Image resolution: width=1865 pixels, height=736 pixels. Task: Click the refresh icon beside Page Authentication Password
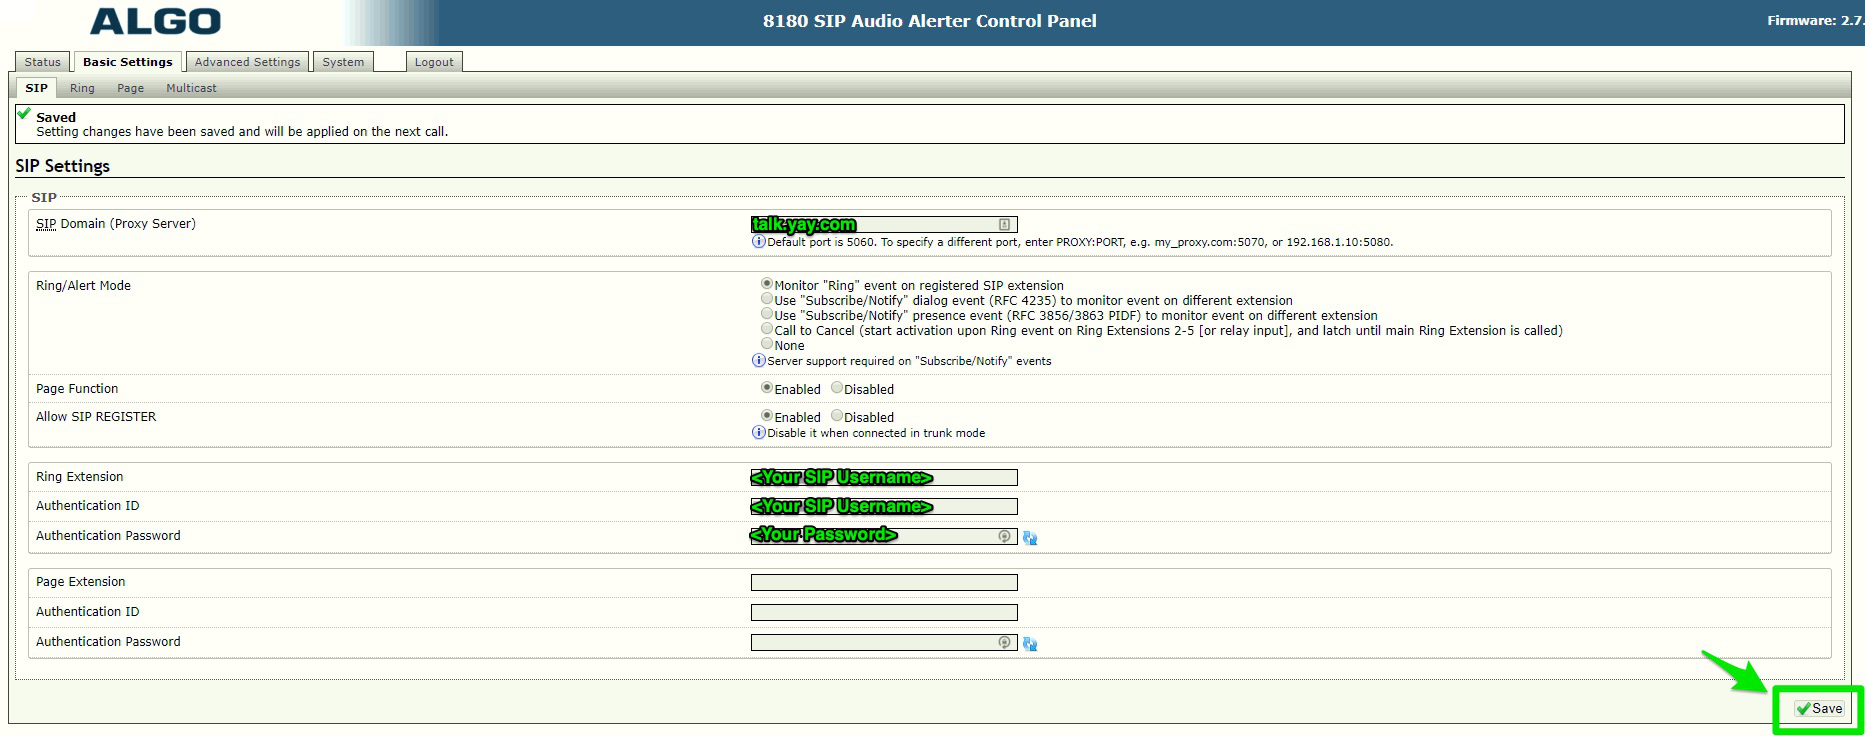tap(1030, 645)
